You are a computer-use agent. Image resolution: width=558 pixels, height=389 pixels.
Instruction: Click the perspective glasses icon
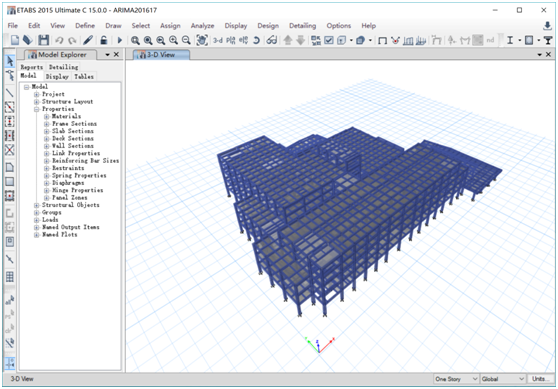click(272, 41)
